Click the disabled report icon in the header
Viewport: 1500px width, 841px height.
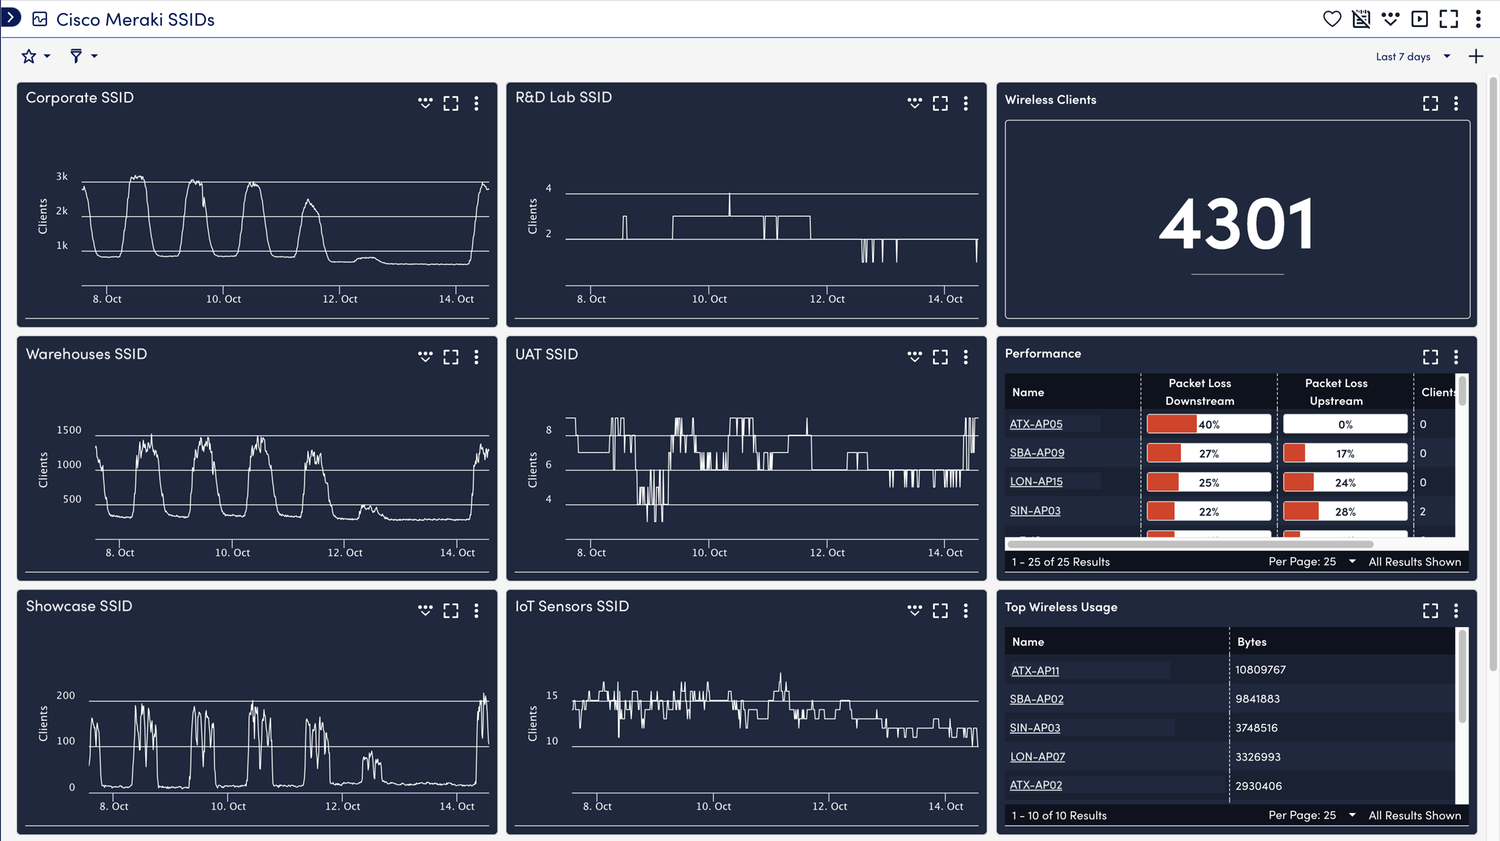[1360, 18]
